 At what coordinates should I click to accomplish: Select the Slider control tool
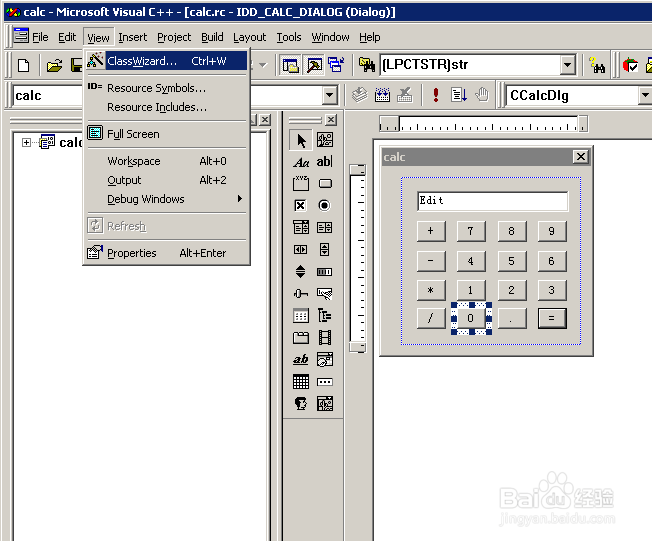pos(301,294)
